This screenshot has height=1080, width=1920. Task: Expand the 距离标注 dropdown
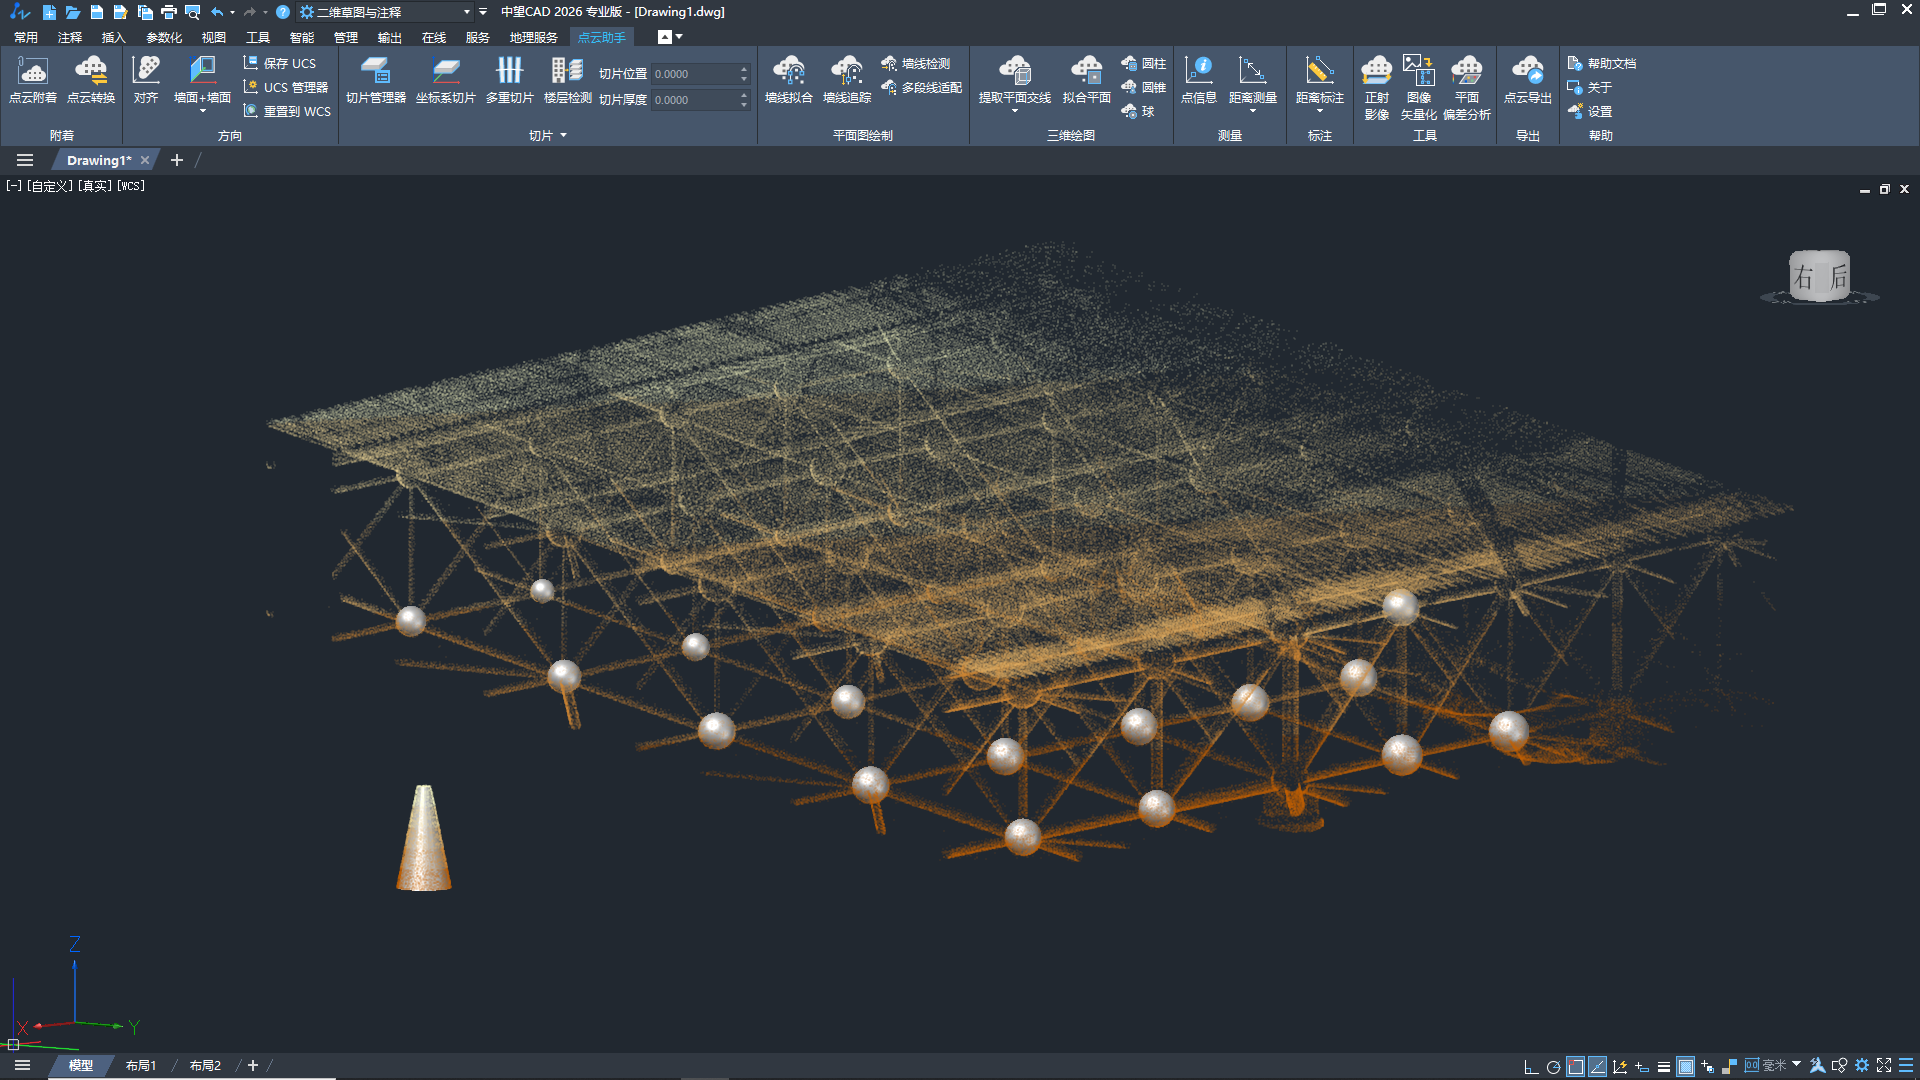[1320, 111]
